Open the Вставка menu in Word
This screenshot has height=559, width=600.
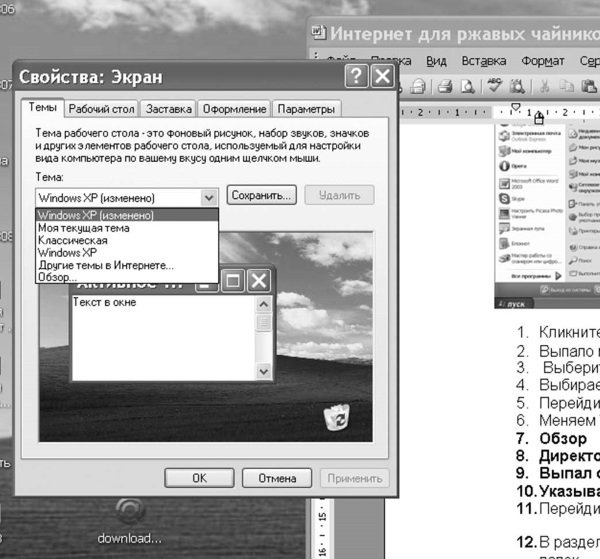coord(484,61)
